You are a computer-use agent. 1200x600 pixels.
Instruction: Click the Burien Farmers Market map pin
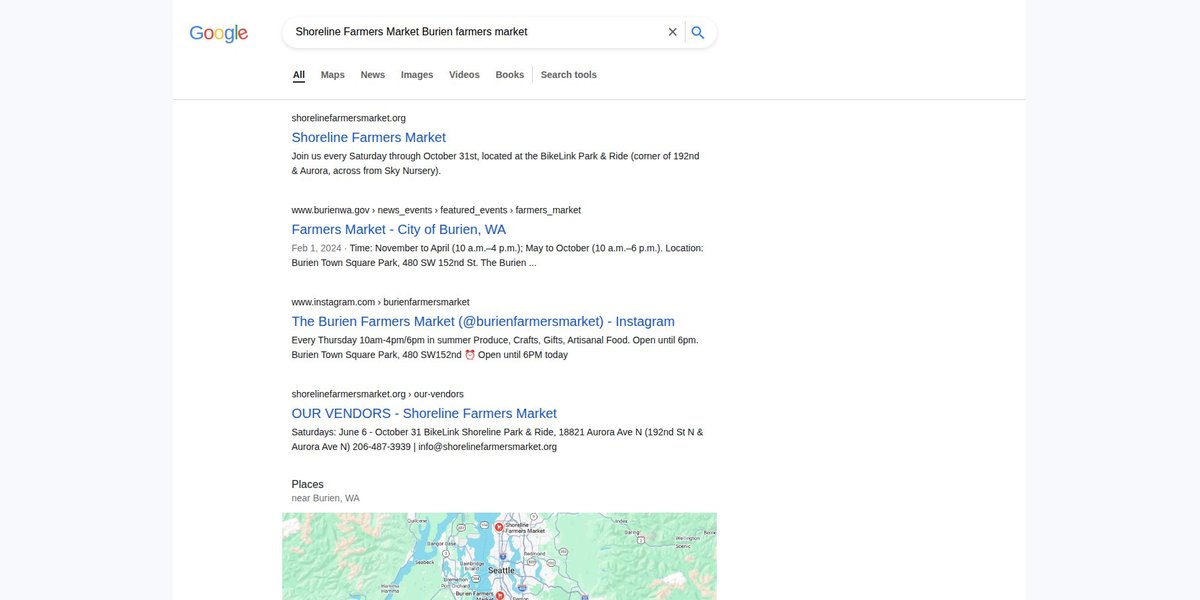[499, 595]
